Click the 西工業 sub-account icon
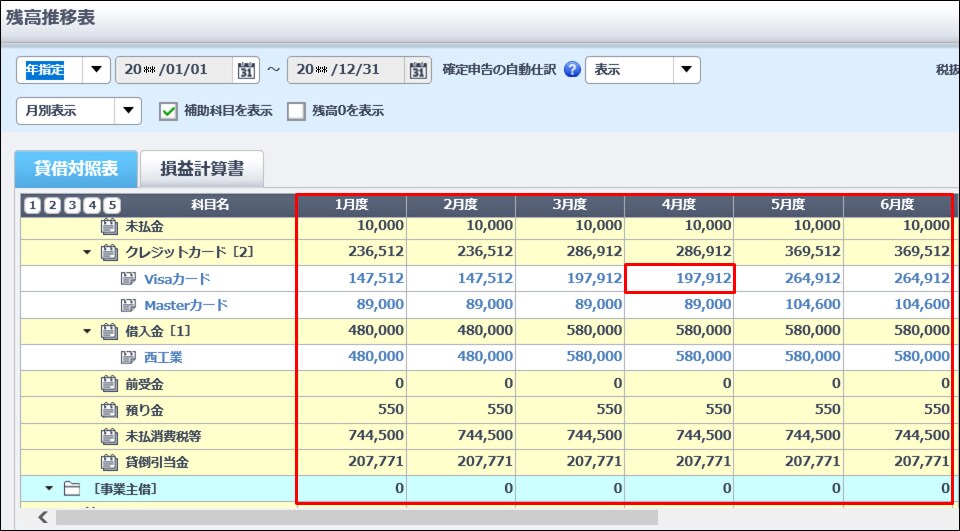Viewport: 960px width, 531px height. (x=128, y=357)
